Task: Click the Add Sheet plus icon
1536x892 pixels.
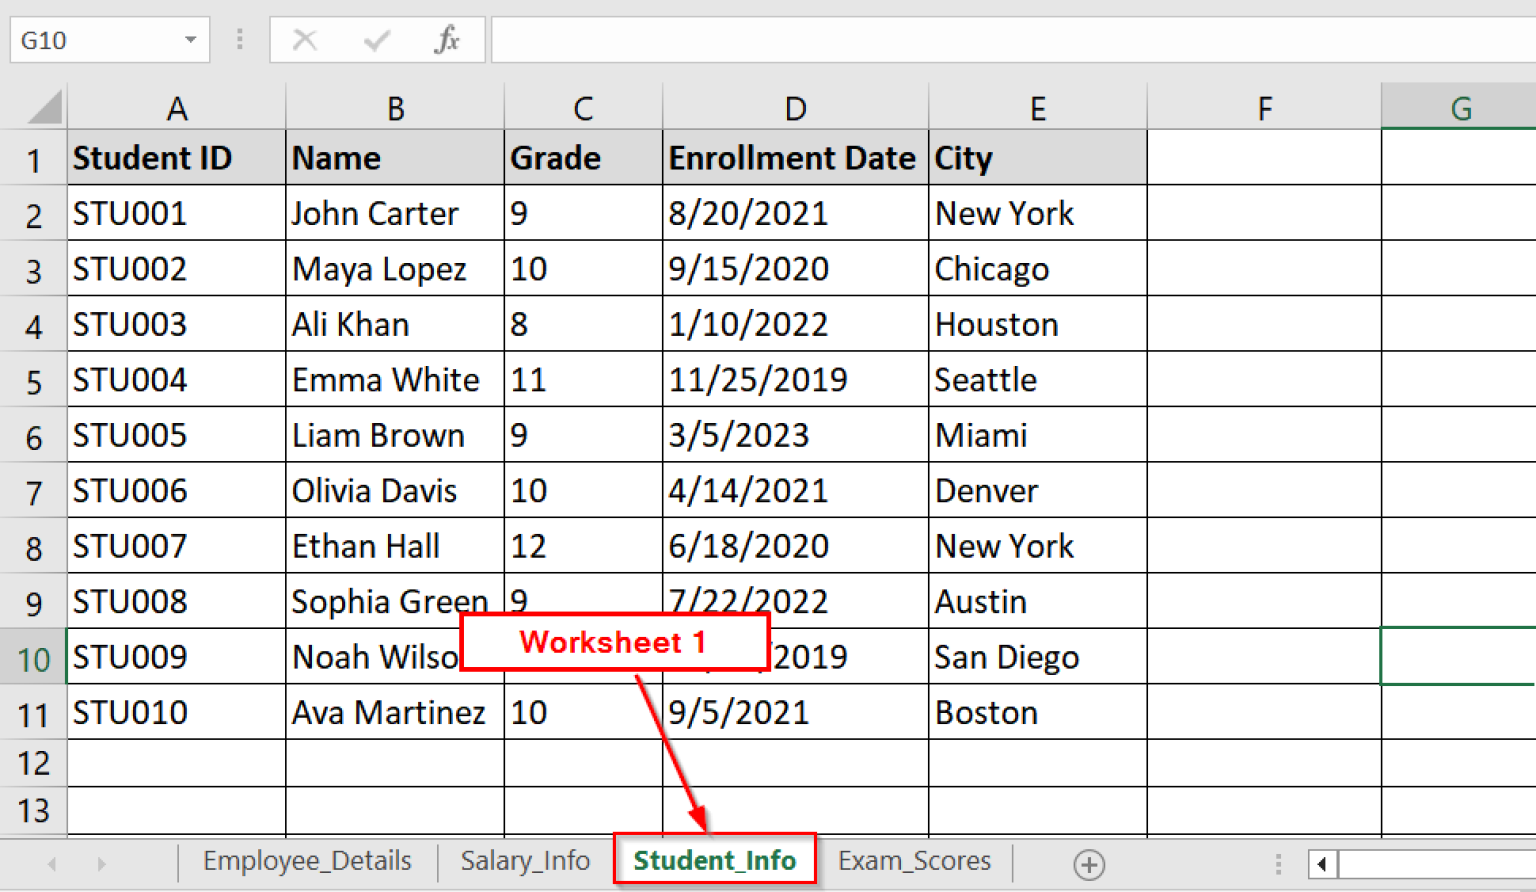Action: tap(1089, 862)
